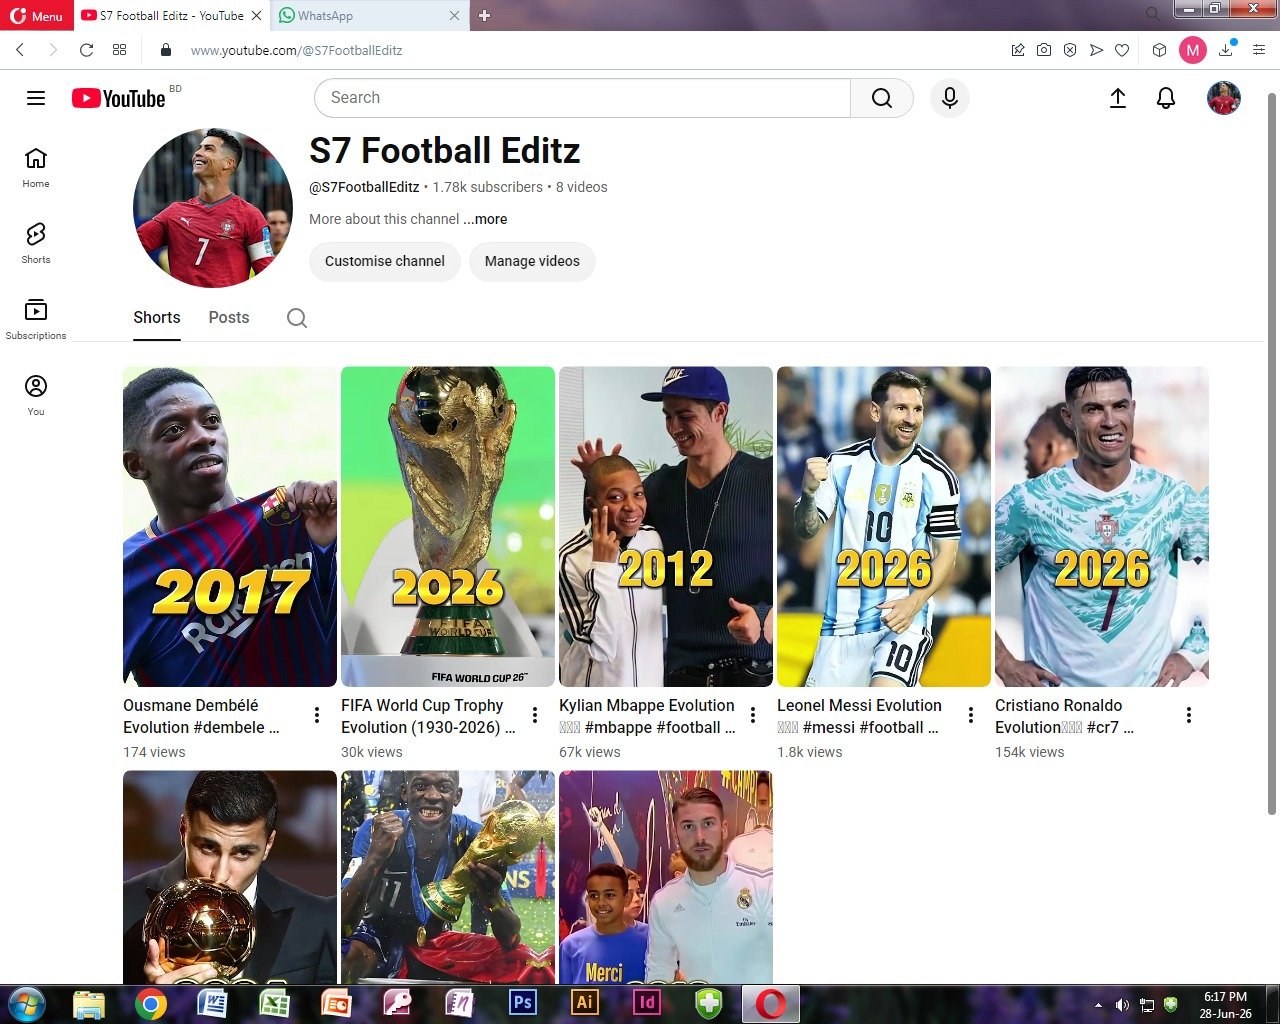1280x1024 pixels.
Task: Open the Messi 2026 short thumbnail
Action: coord(884,526)
